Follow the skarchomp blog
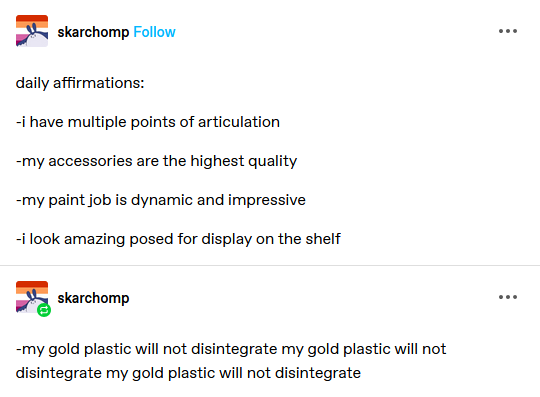The width and height of the screenshot is (540, 397). point(154,32)
